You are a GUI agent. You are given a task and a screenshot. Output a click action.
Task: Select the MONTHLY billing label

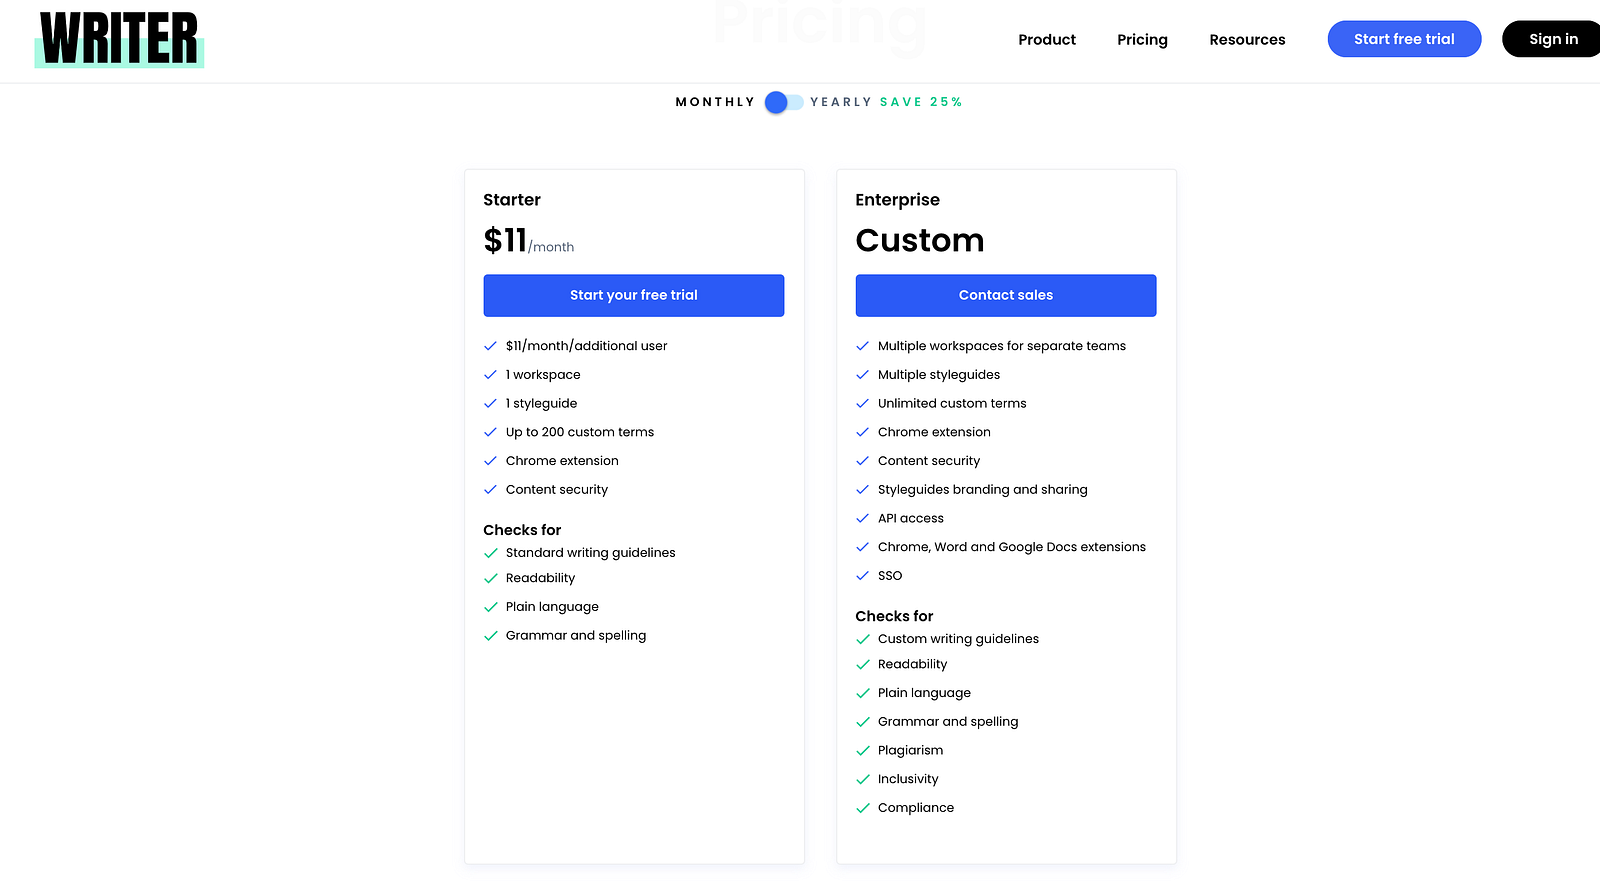coord(715,102)
